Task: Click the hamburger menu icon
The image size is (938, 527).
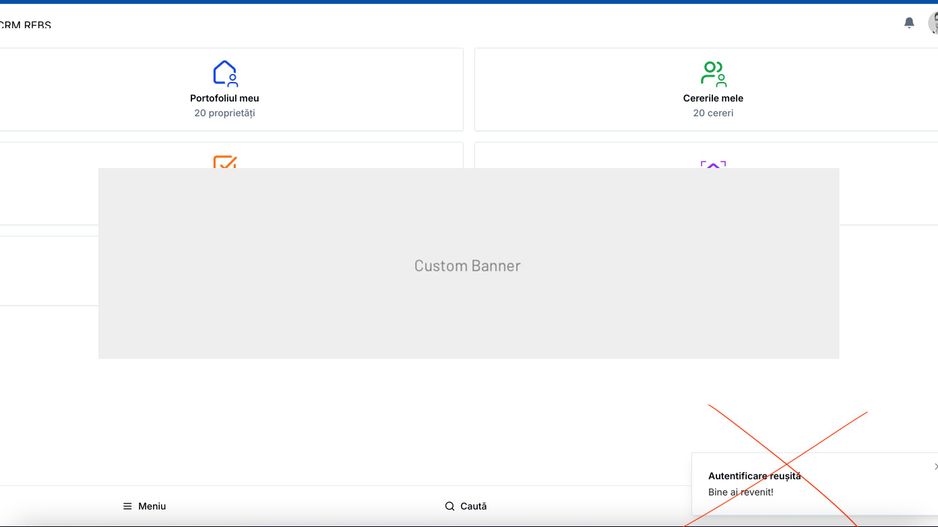Action: [127, 506]
